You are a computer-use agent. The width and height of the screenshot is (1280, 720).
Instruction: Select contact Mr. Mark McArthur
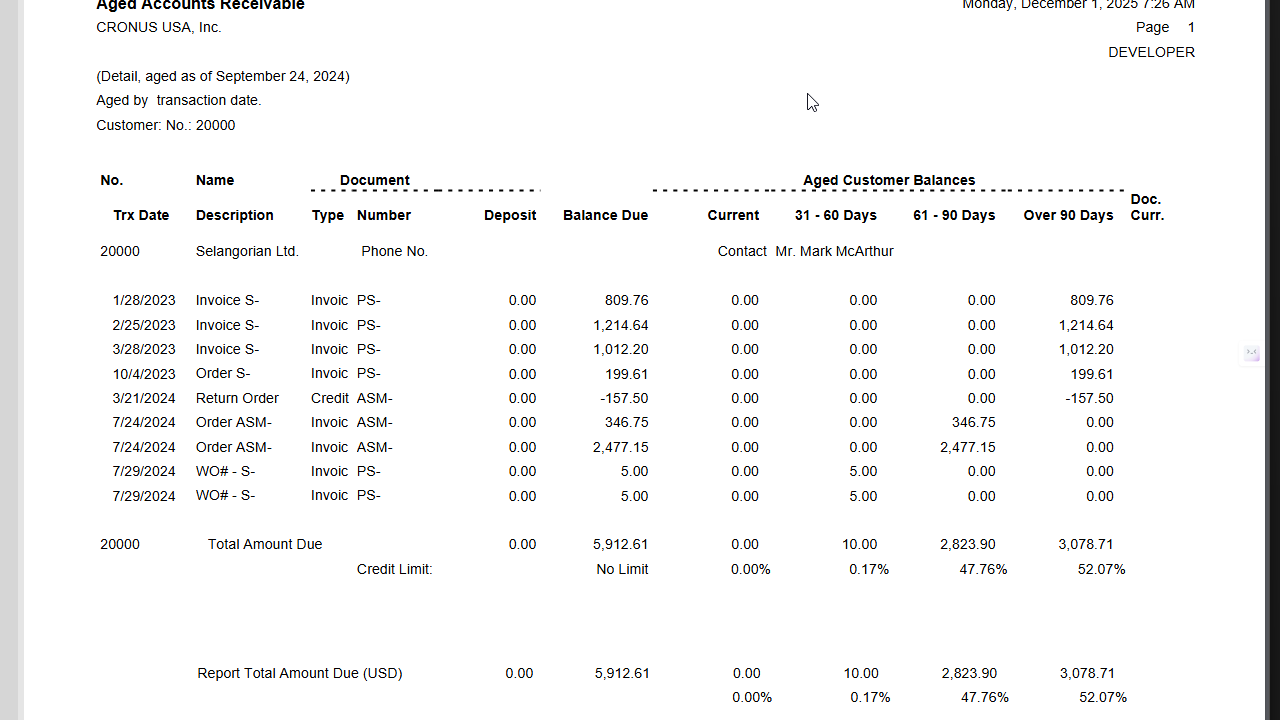click(x=834, y=251)
